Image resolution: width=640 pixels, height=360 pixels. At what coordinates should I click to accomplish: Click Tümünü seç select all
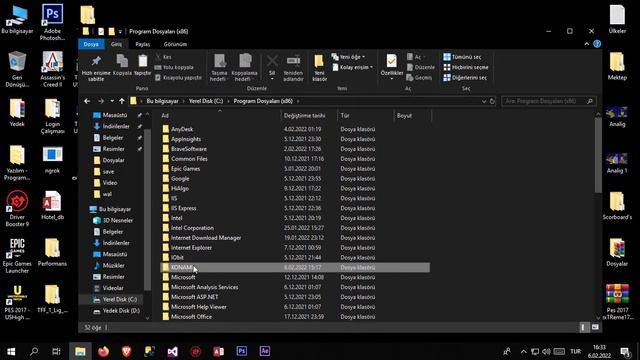[462, 57]
